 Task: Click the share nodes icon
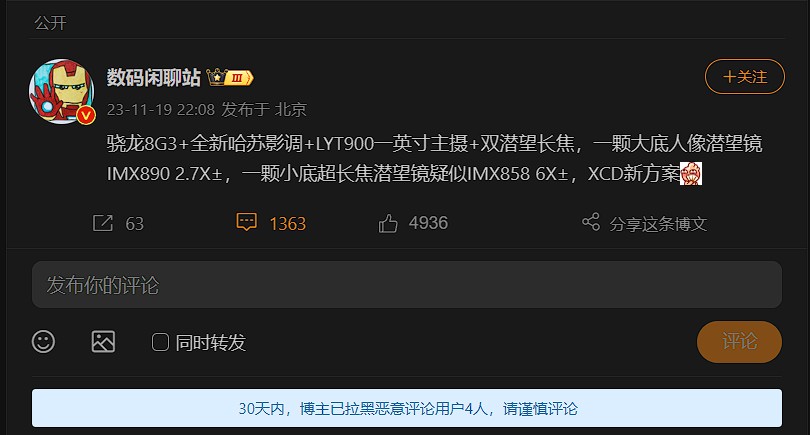[x=591, y=222]
